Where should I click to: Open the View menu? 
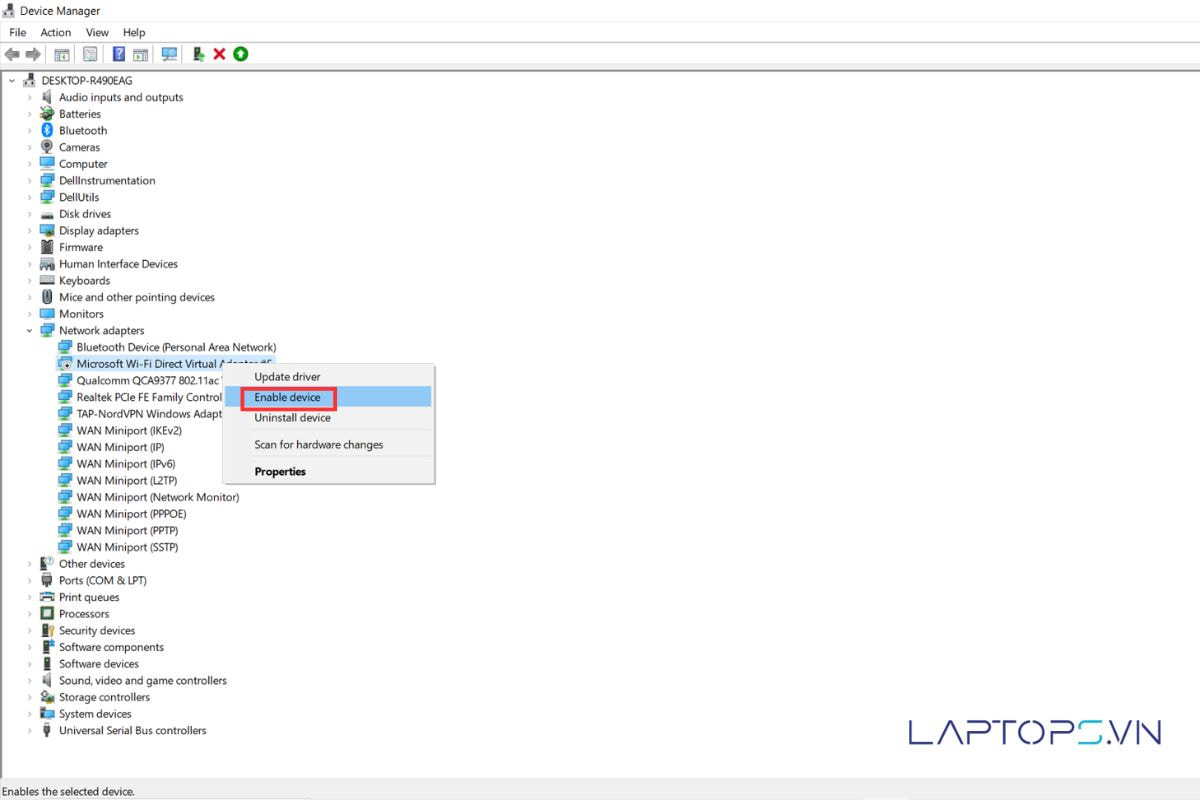point(97,33)
